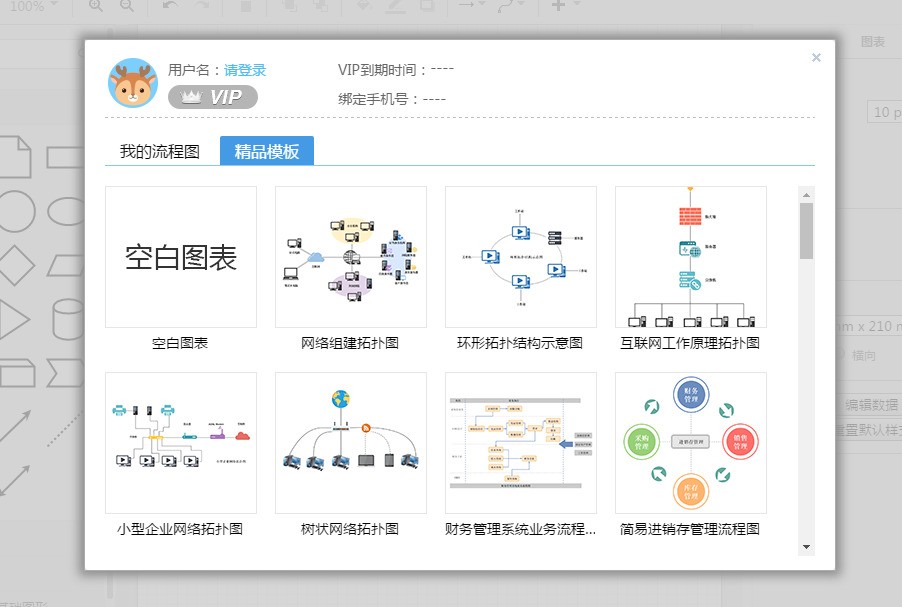Select the dotted line shape

65,429
